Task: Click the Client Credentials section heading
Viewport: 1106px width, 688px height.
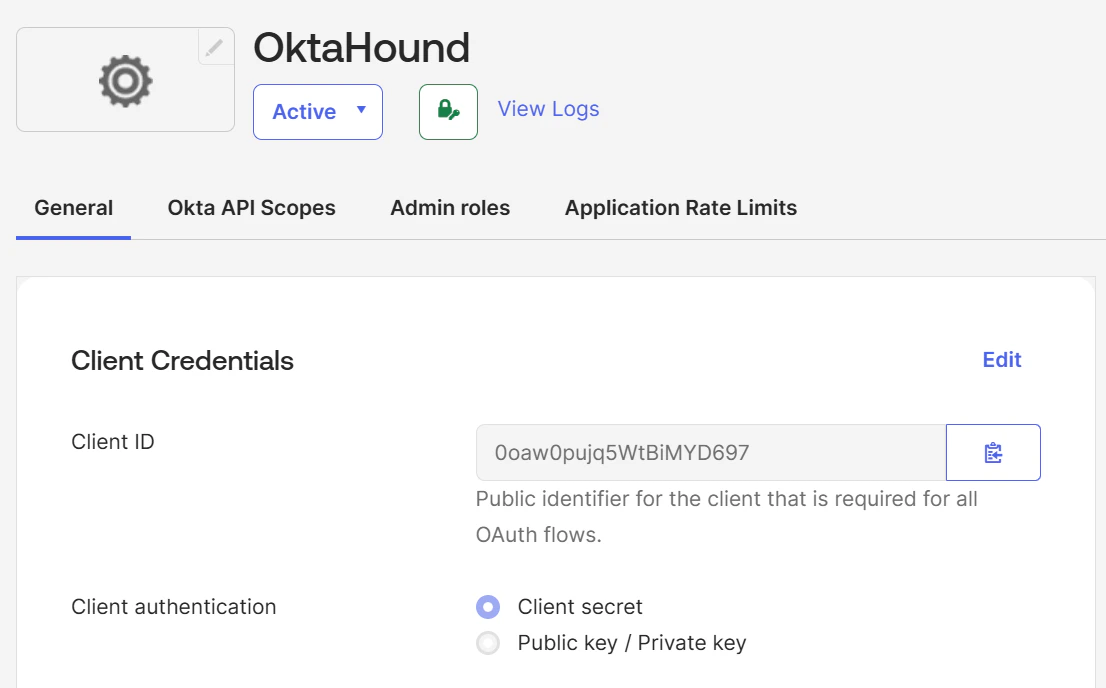Action: click(x=182, y=361)
